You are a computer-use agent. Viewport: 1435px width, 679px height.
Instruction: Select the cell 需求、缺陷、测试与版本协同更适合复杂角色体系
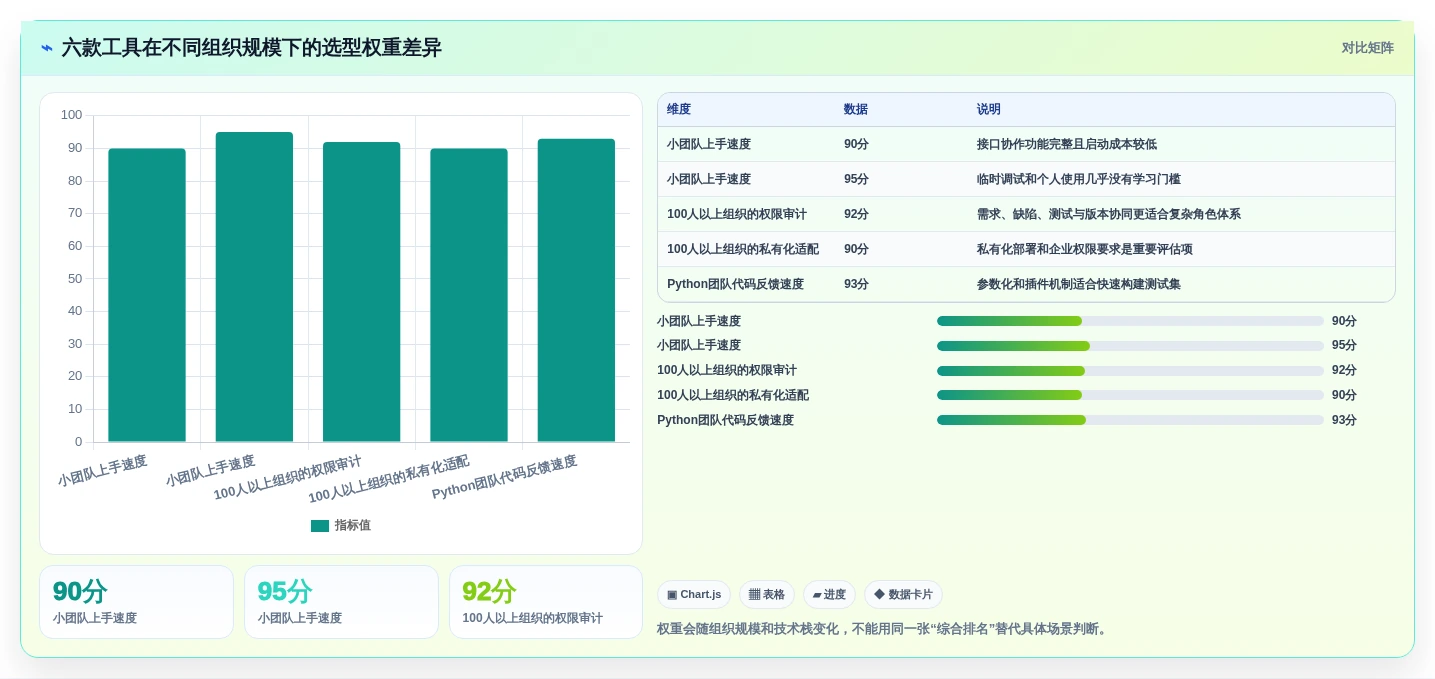(1109, 214)
